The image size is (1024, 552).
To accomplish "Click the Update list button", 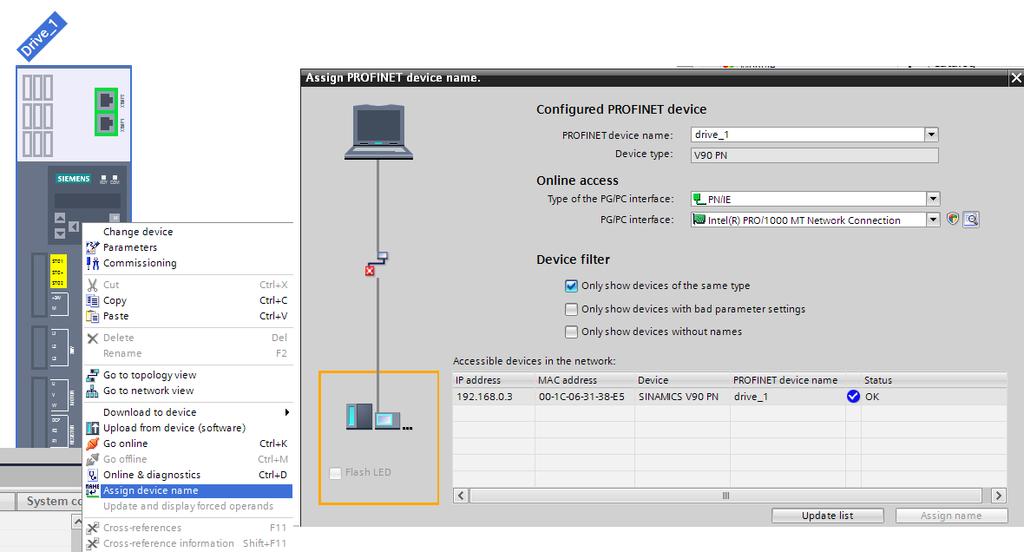I will click(827, 515).
